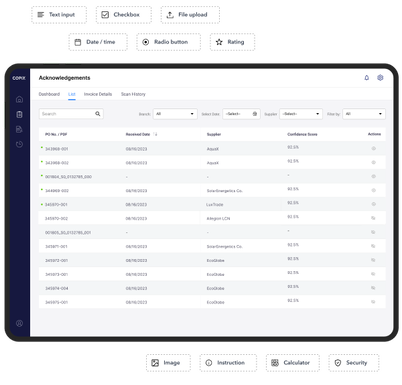Click the PO No. / PDF column header
The width and height of the screenshot is (402, 385).
(56, 134)
